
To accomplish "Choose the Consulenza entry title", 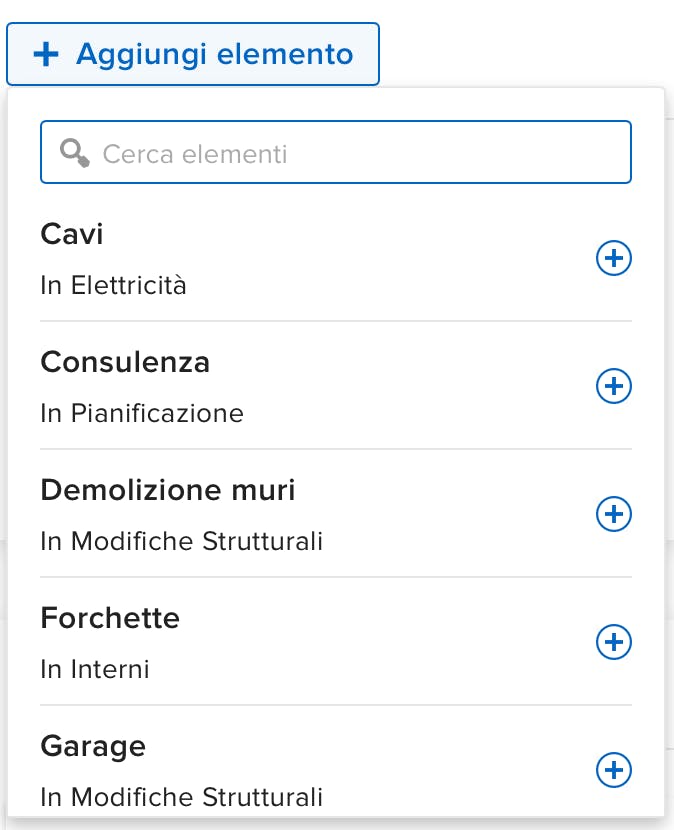I will [x=125, y=362].
